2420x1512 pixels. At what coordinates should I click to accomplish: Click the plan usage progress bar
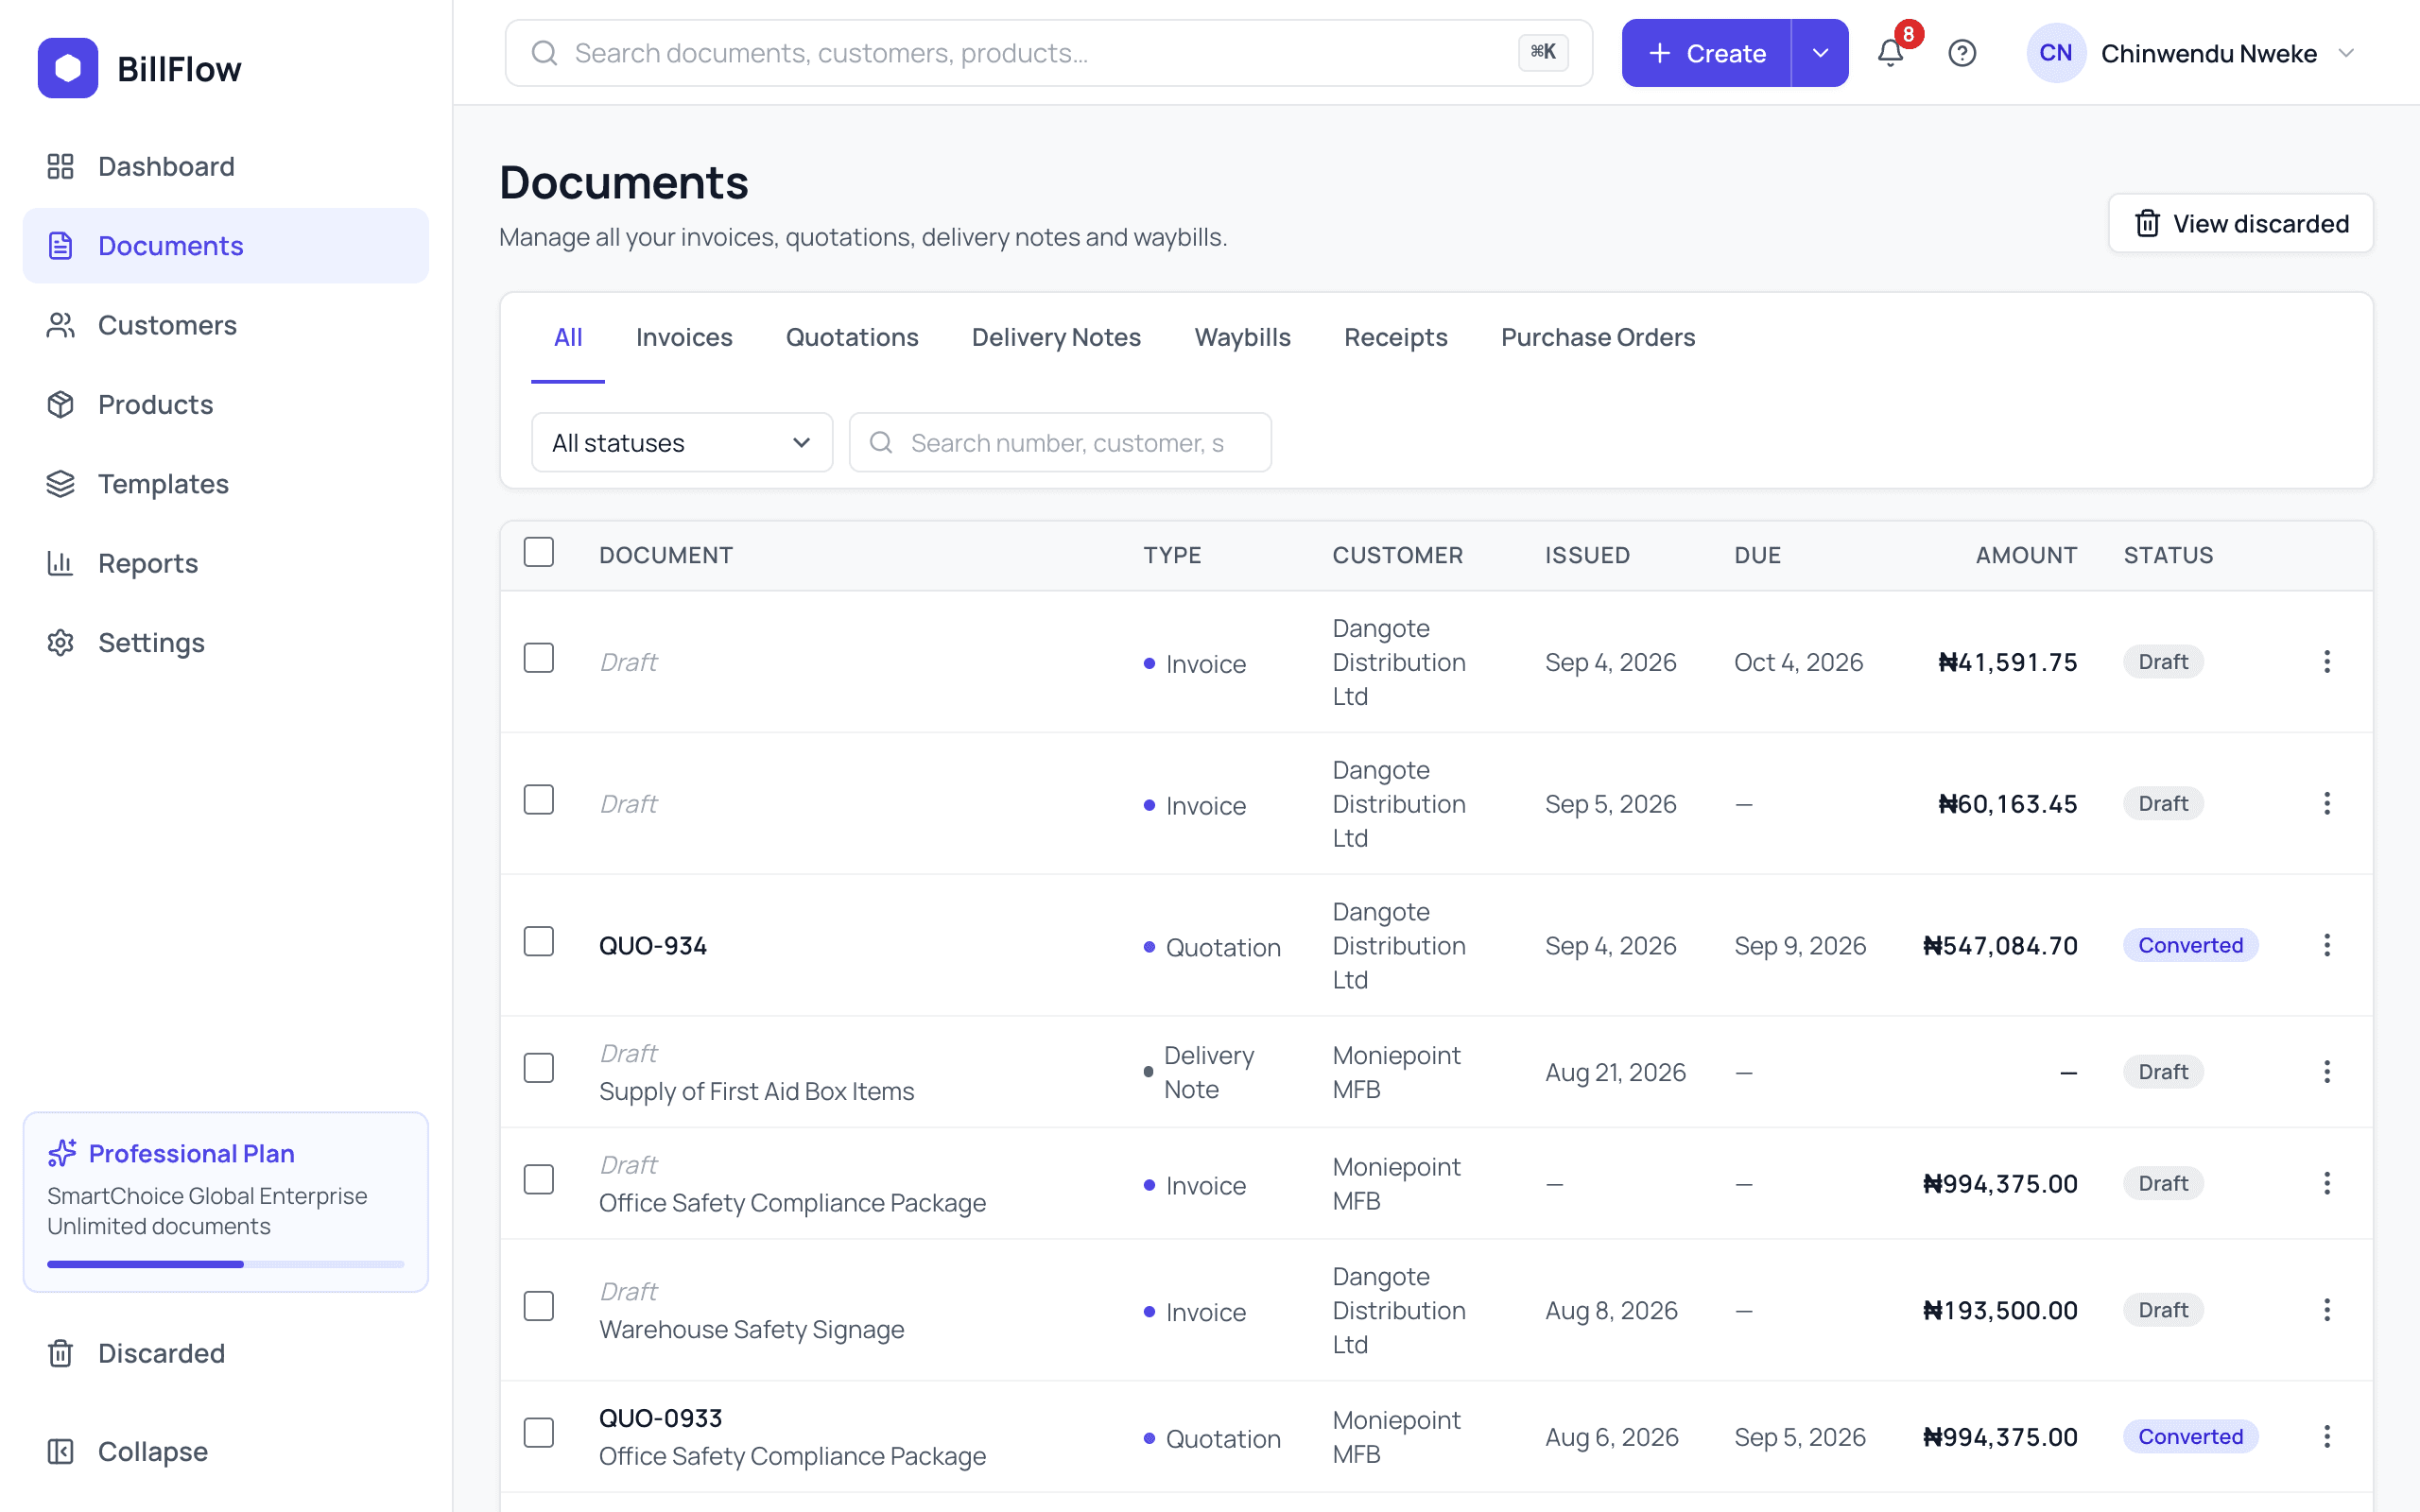(x=226, y=1264)
